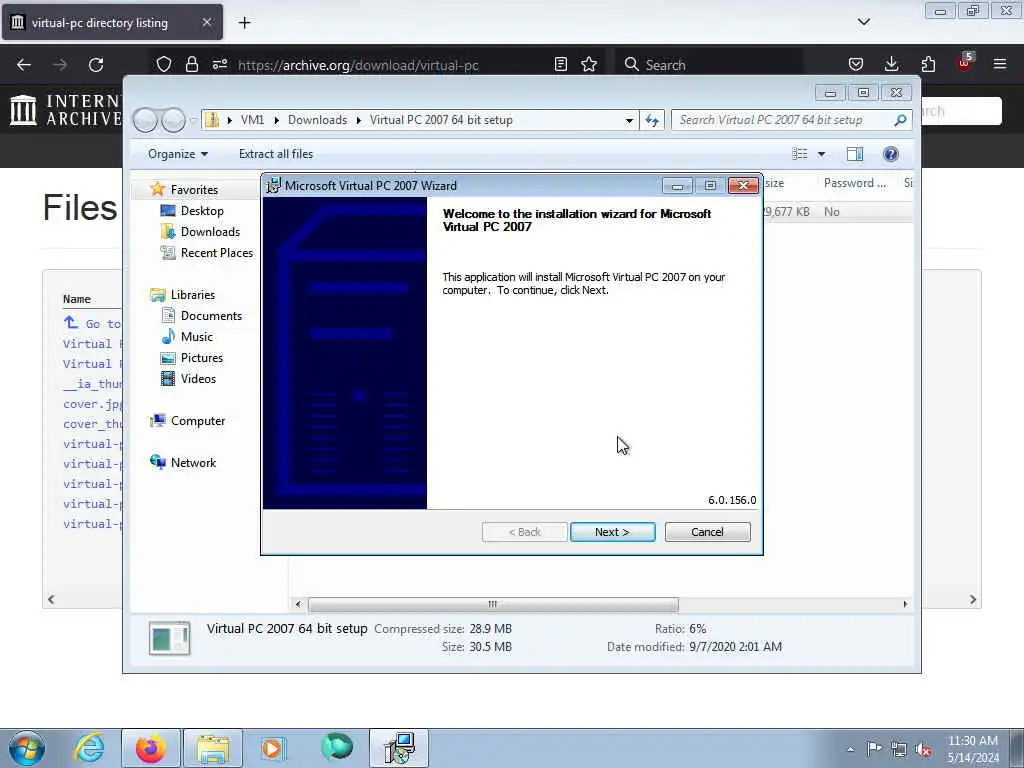This screenshot has height=768, width=1024.
Task: Select Network in navigation pane
Action: click(193, 462)
